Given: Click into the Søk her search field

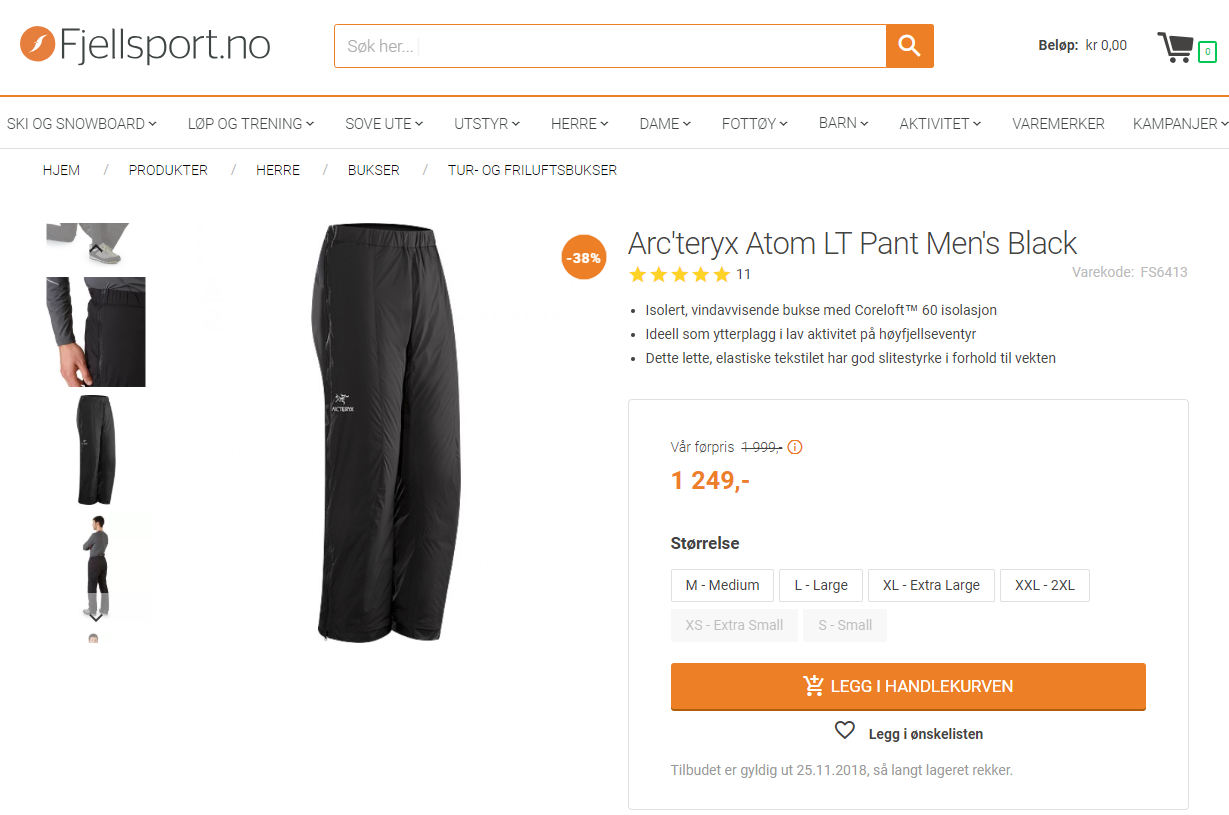Looking at the screenshot, I should point(610,46).
